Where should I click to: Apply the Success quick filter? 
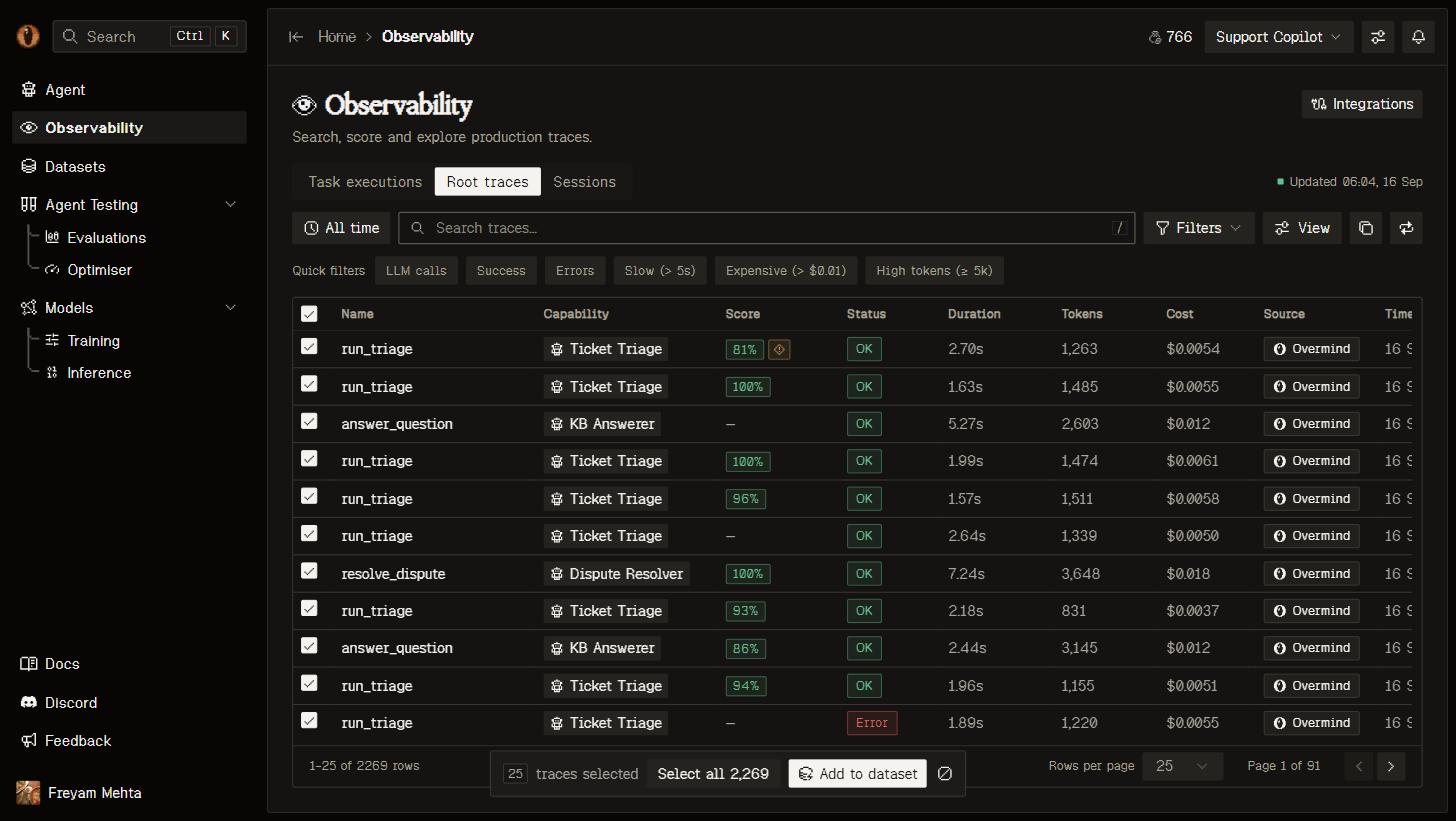[x=501, y=271]
